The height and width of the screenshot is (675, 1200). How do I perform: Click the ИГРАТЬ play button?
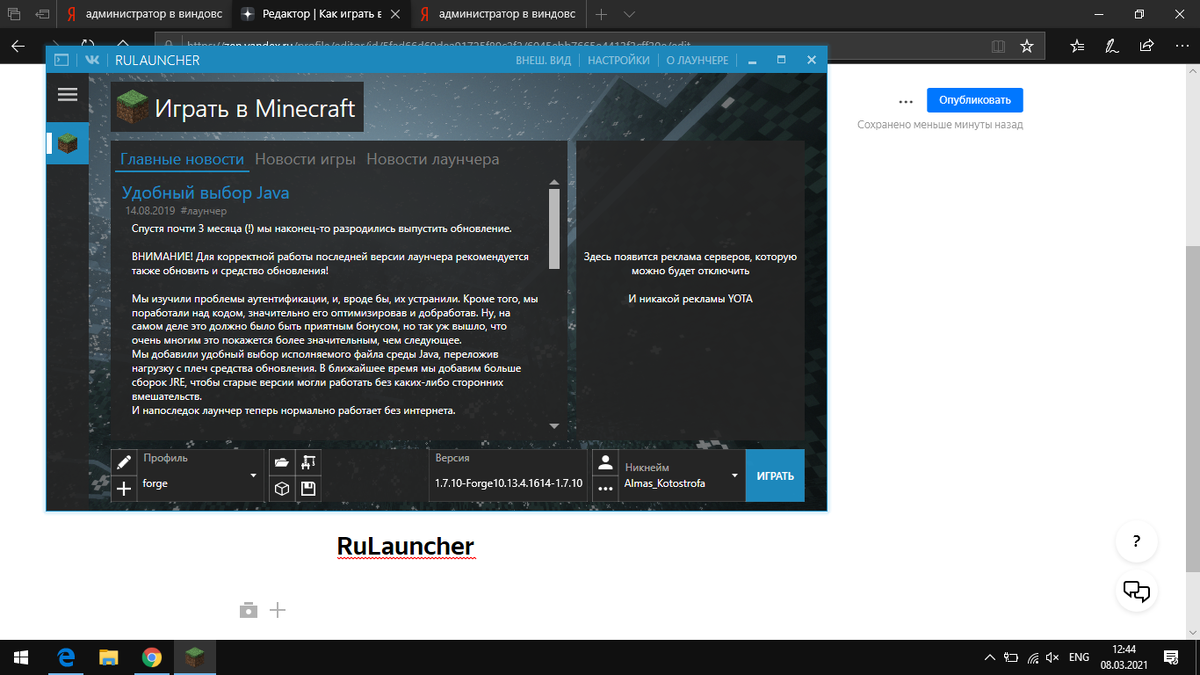pyautogui.click(x=775, y=476)
